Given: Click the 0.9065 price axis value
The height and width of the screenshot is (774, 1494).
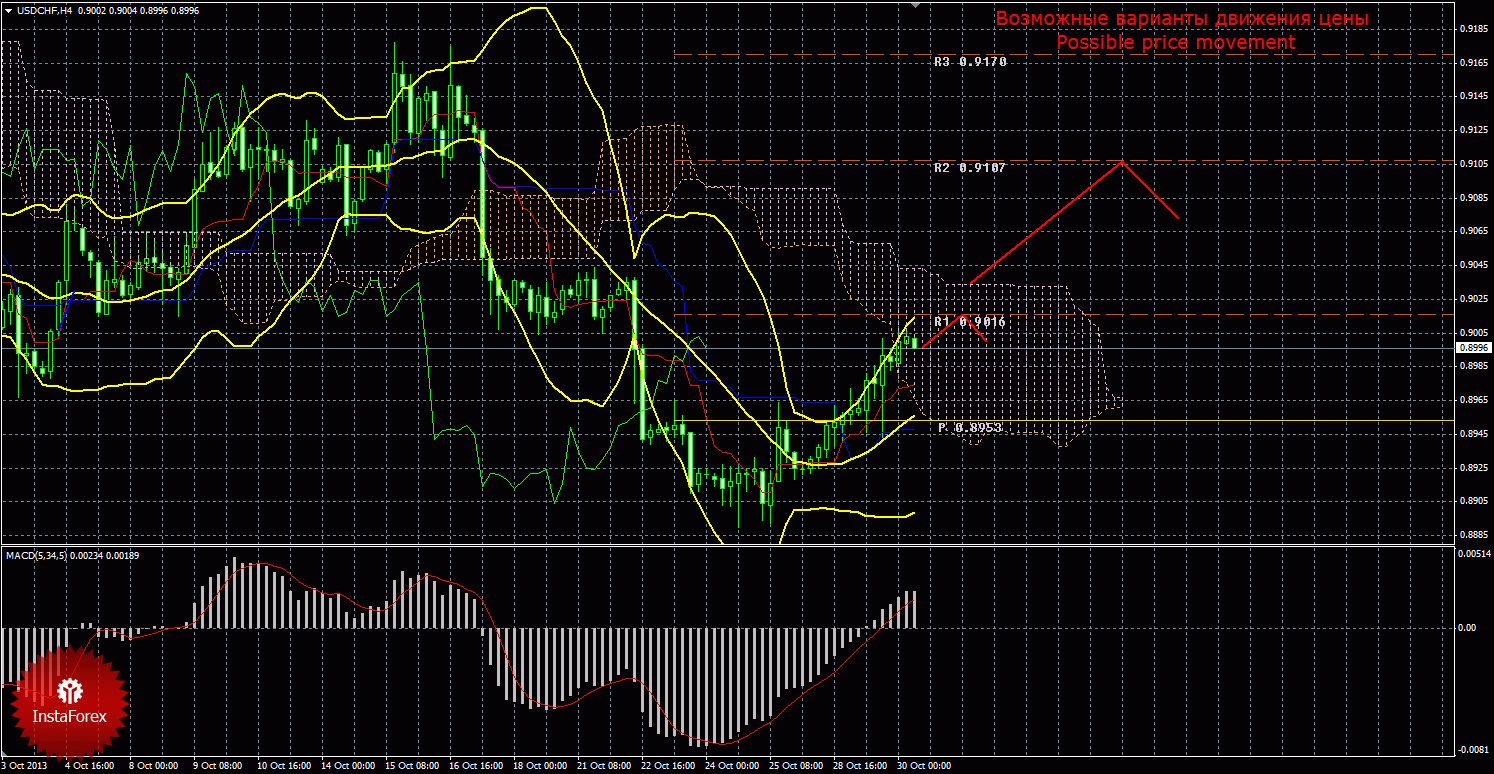Looking at the screenshot, I should tap(1474, 231).
